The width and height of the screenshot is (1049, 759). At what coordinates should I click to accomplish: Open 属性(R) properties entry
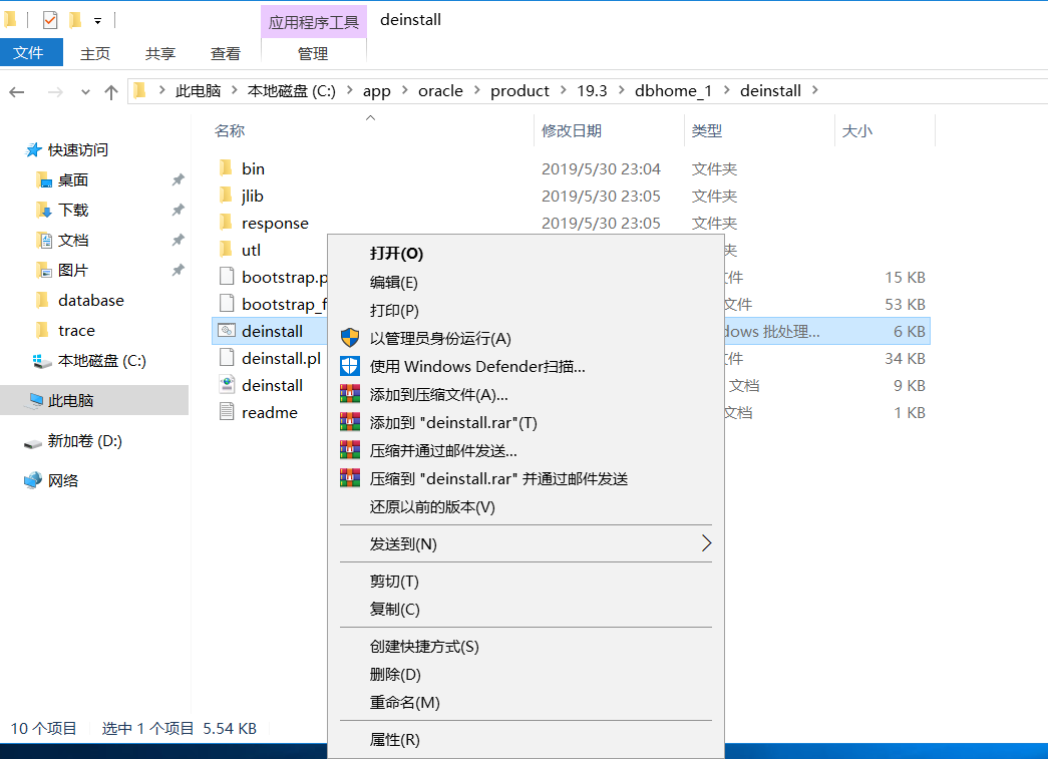pos(526,740)
